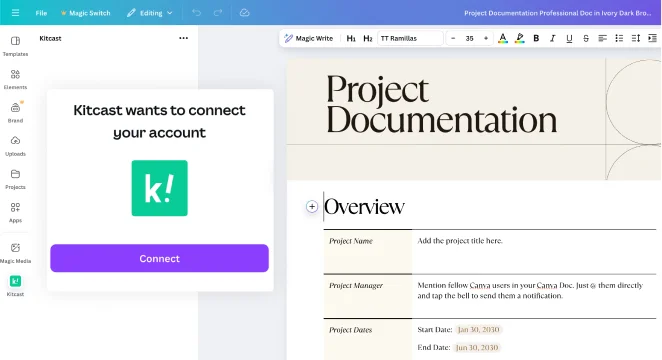Increase the font size

pyautogui.click(x=486, y=38)
